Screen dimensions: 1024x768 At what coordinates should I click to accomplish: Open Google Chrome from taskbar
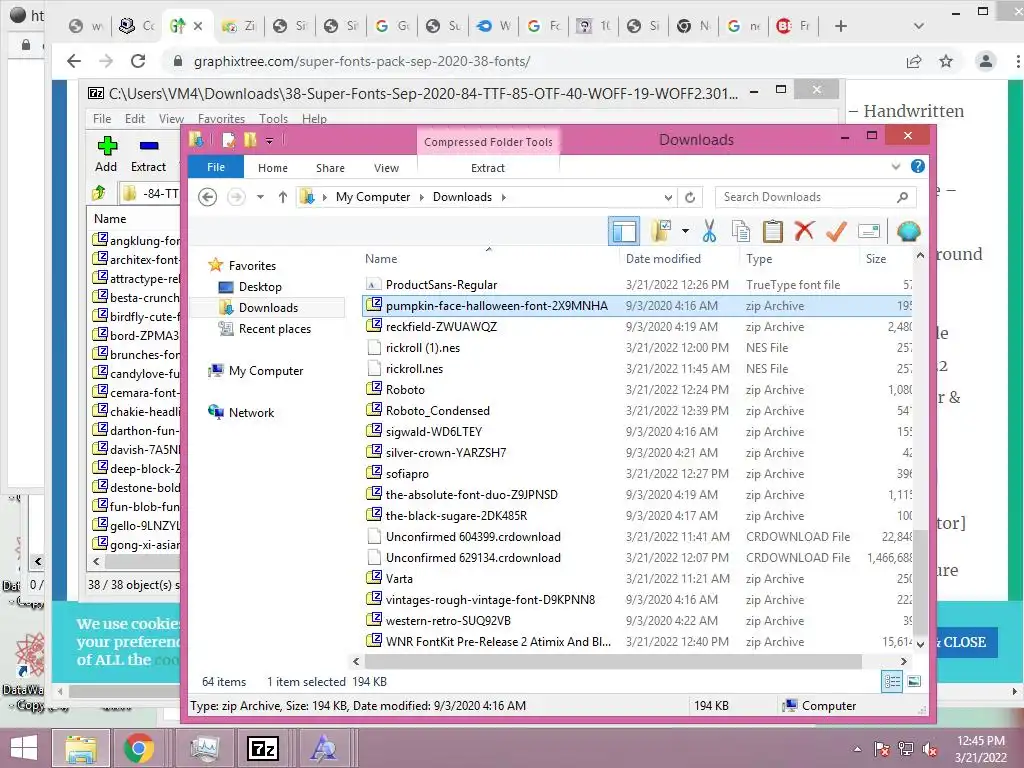click(x=138, y=748)
